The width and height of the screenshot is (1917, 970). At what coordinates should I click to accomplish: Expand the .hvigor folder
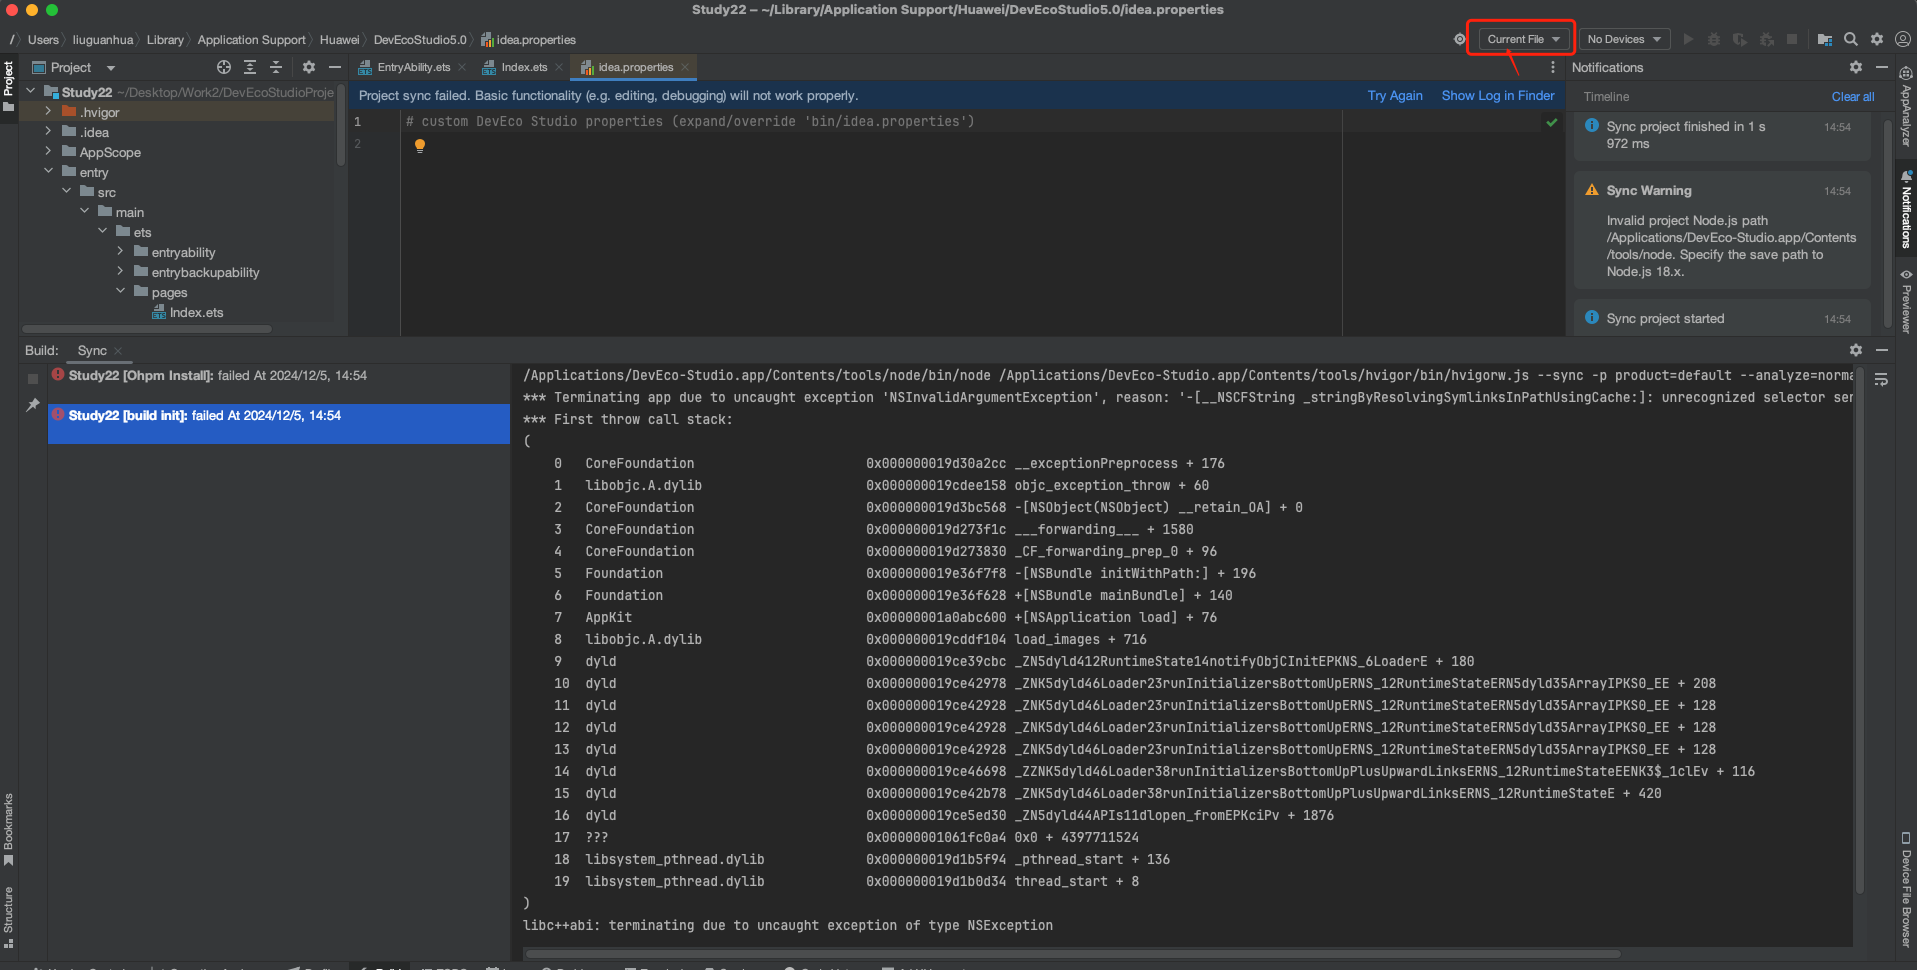pos(48,111)
